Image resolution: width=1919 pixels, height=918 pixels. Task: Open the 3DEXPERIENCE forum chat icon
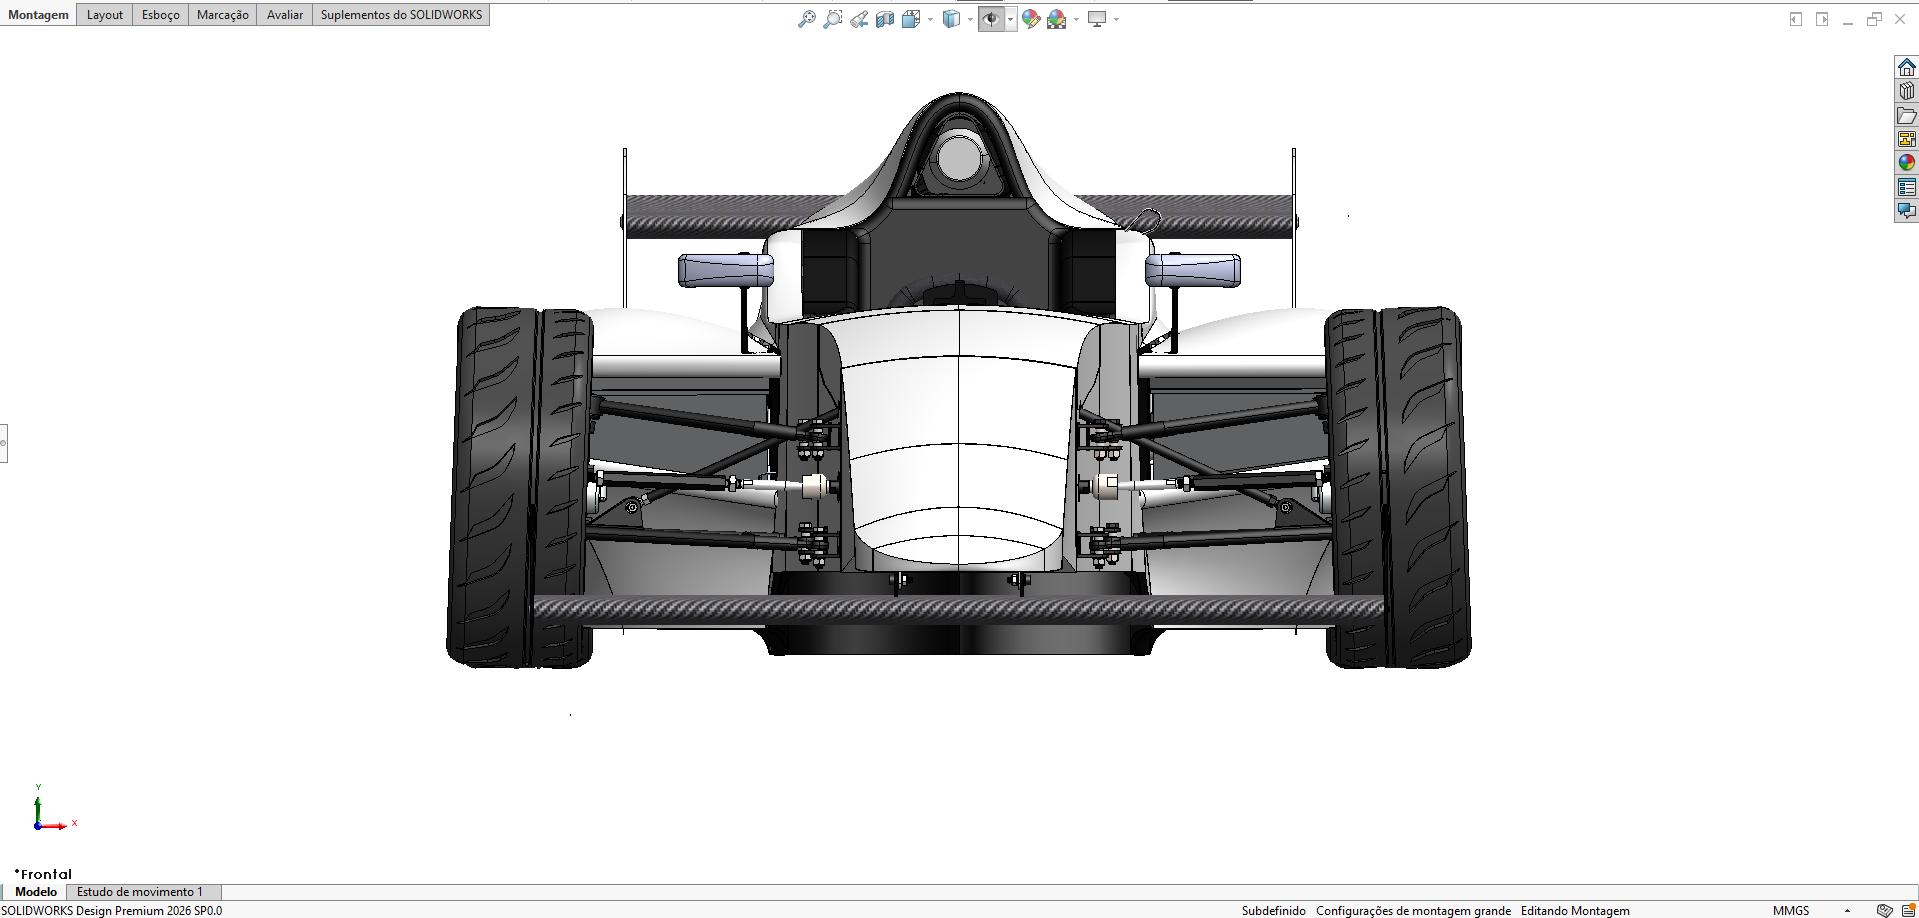[1907, 211]
